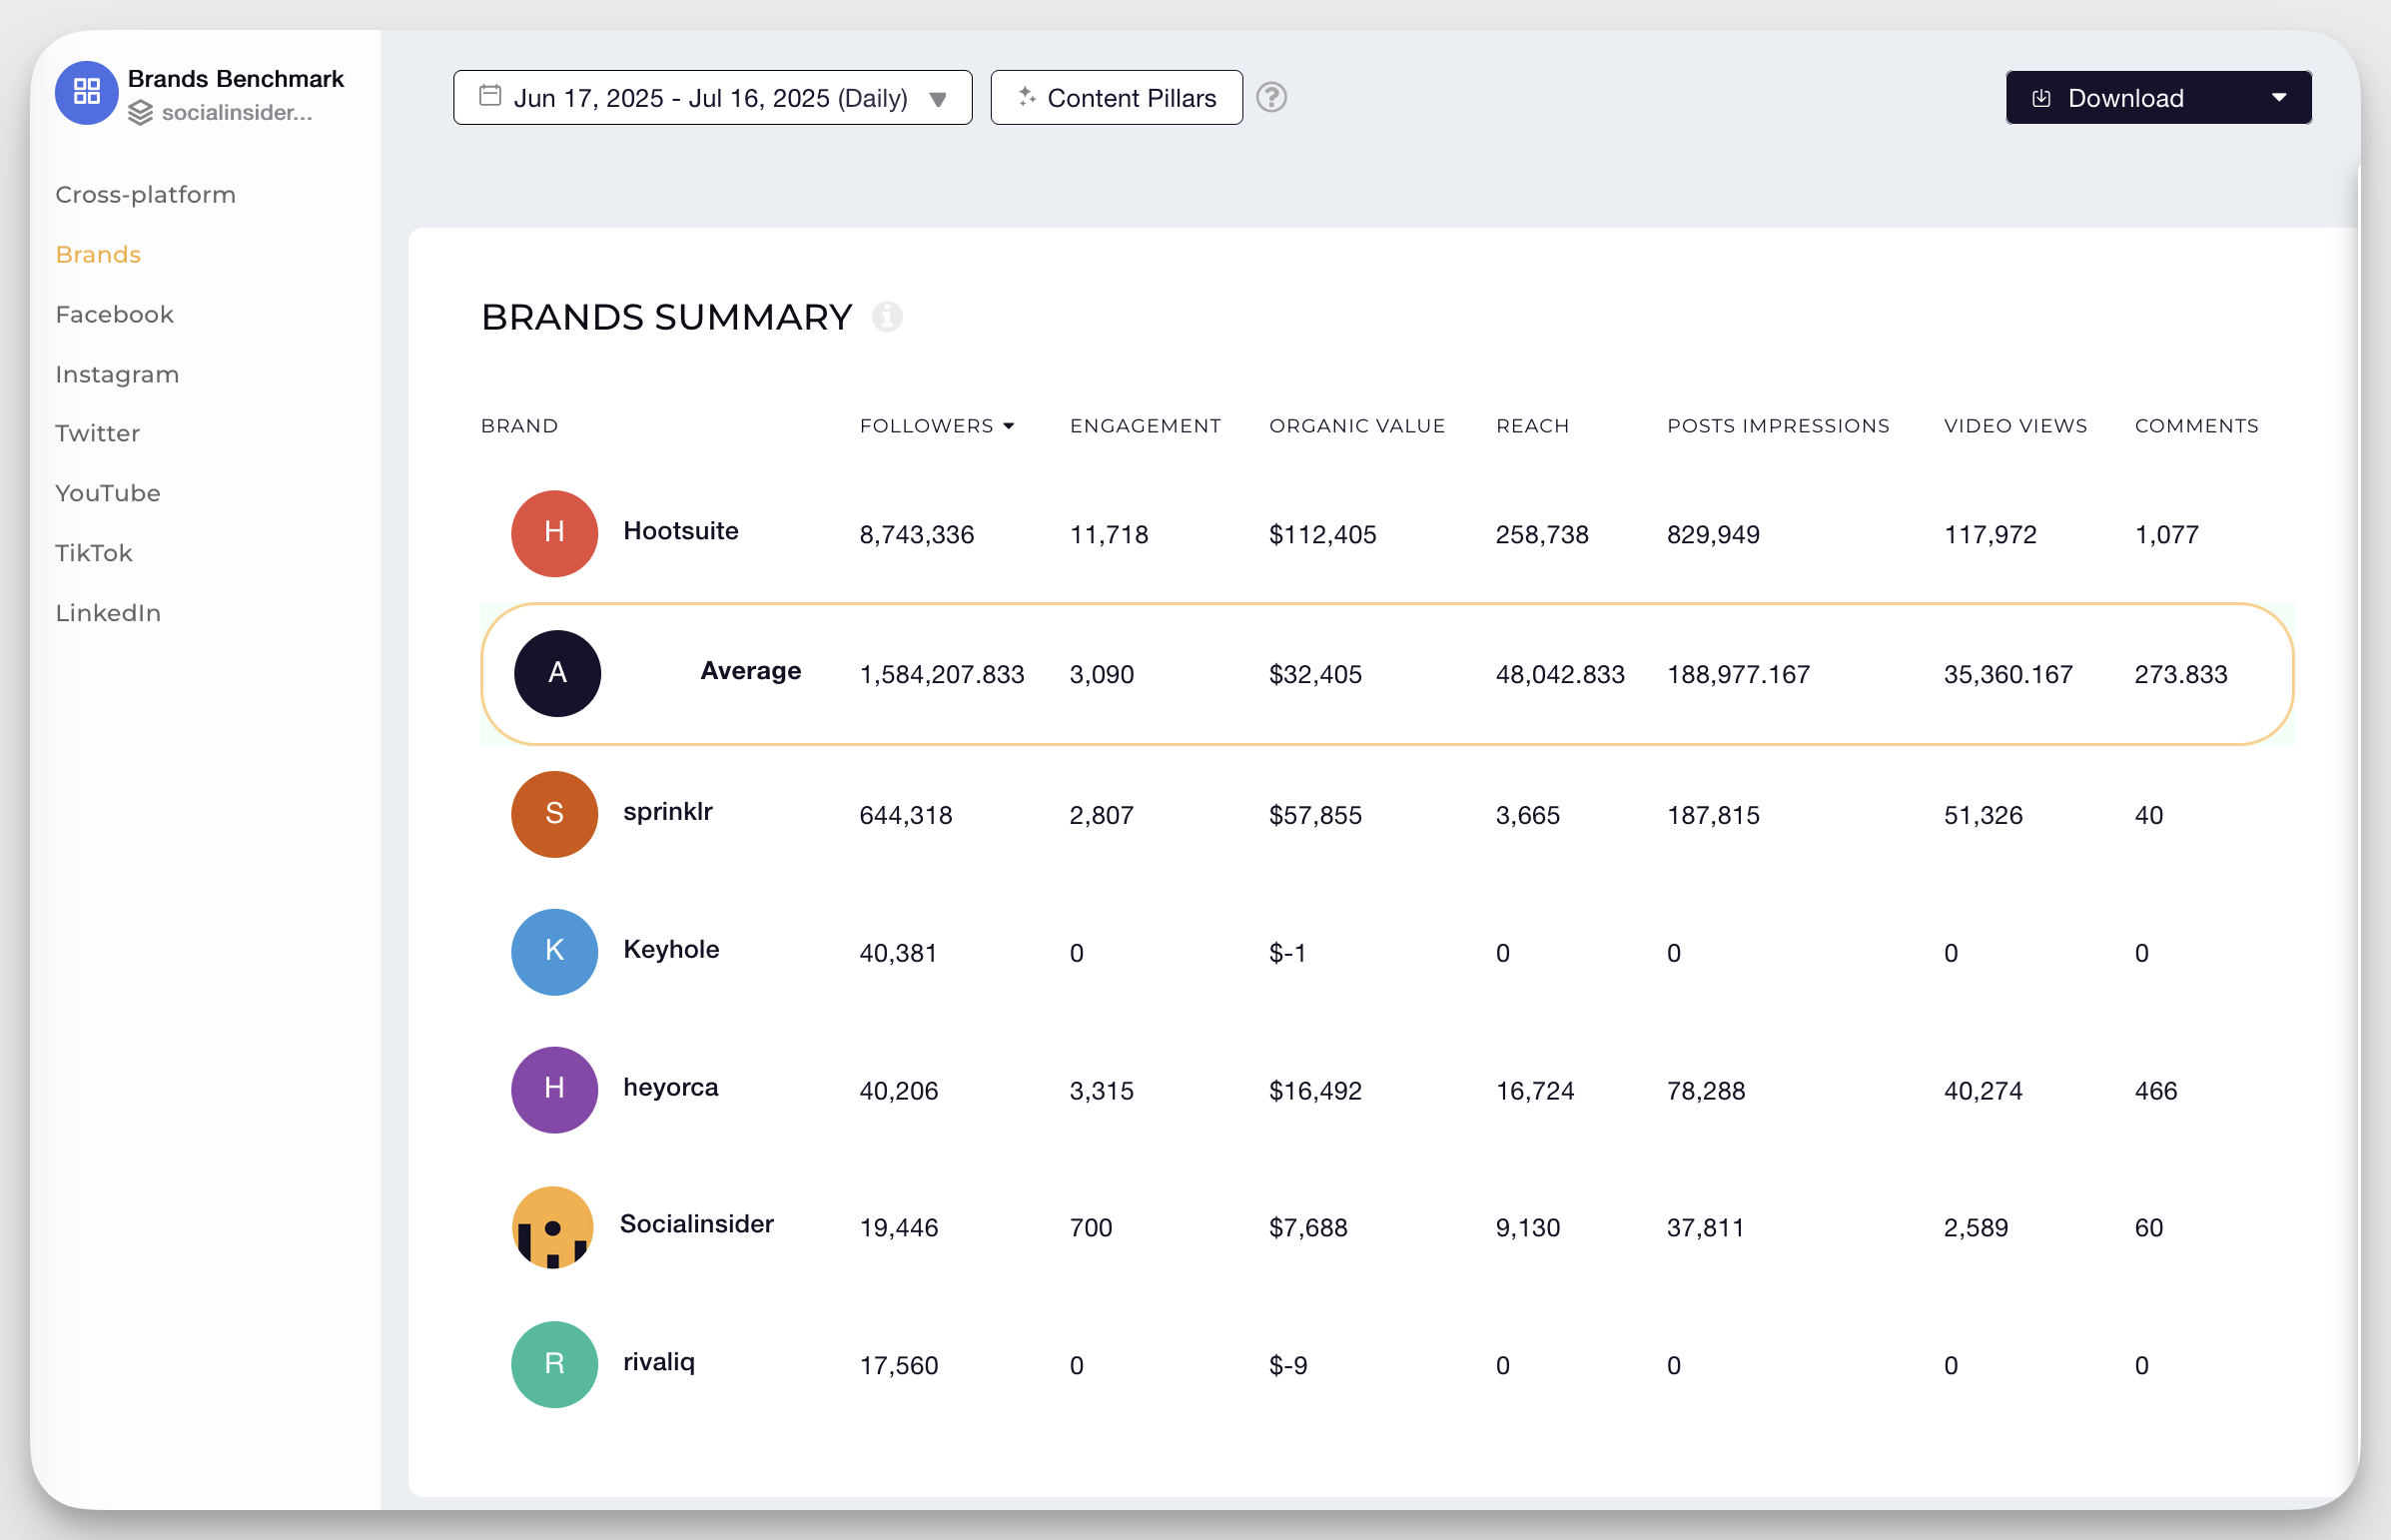Open the TikTok section
The height and width of the screenshot is (1540, 2391).
point(93,553)
